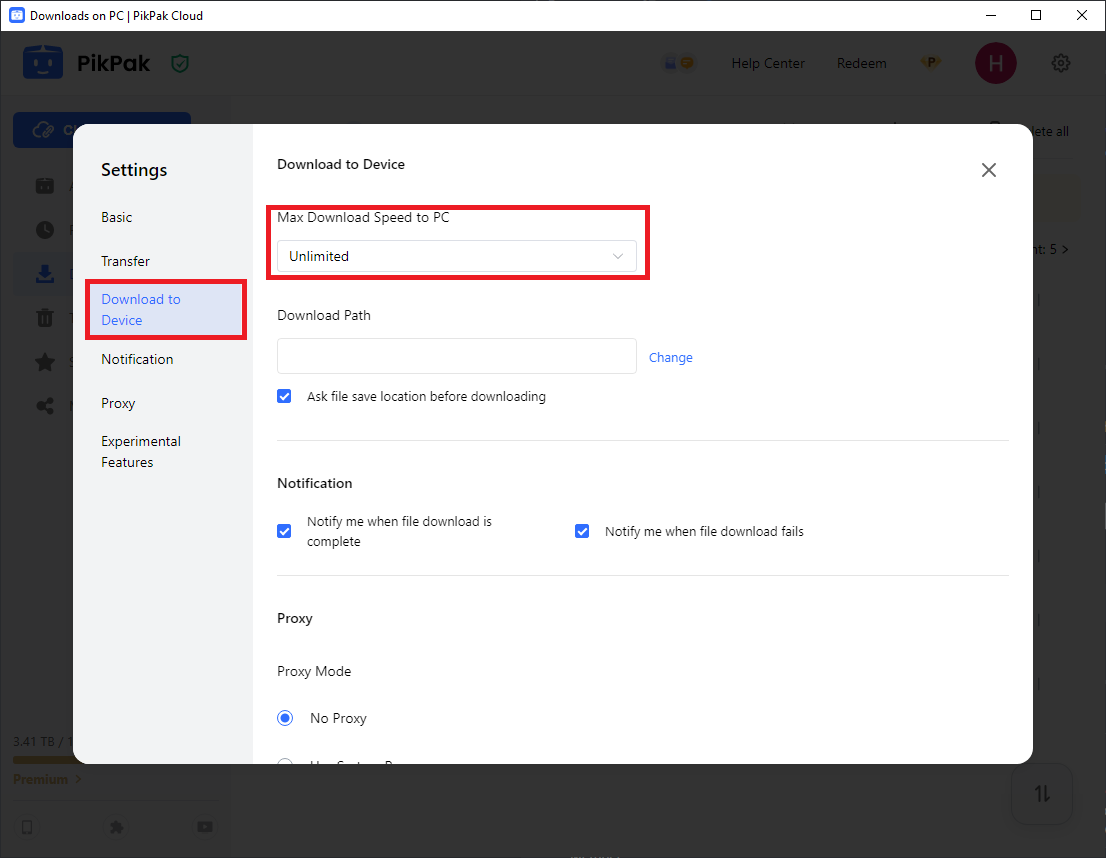Click the trash icon in the sidebar
This screenshot has height=858, width=1106.
pos(45,318)
